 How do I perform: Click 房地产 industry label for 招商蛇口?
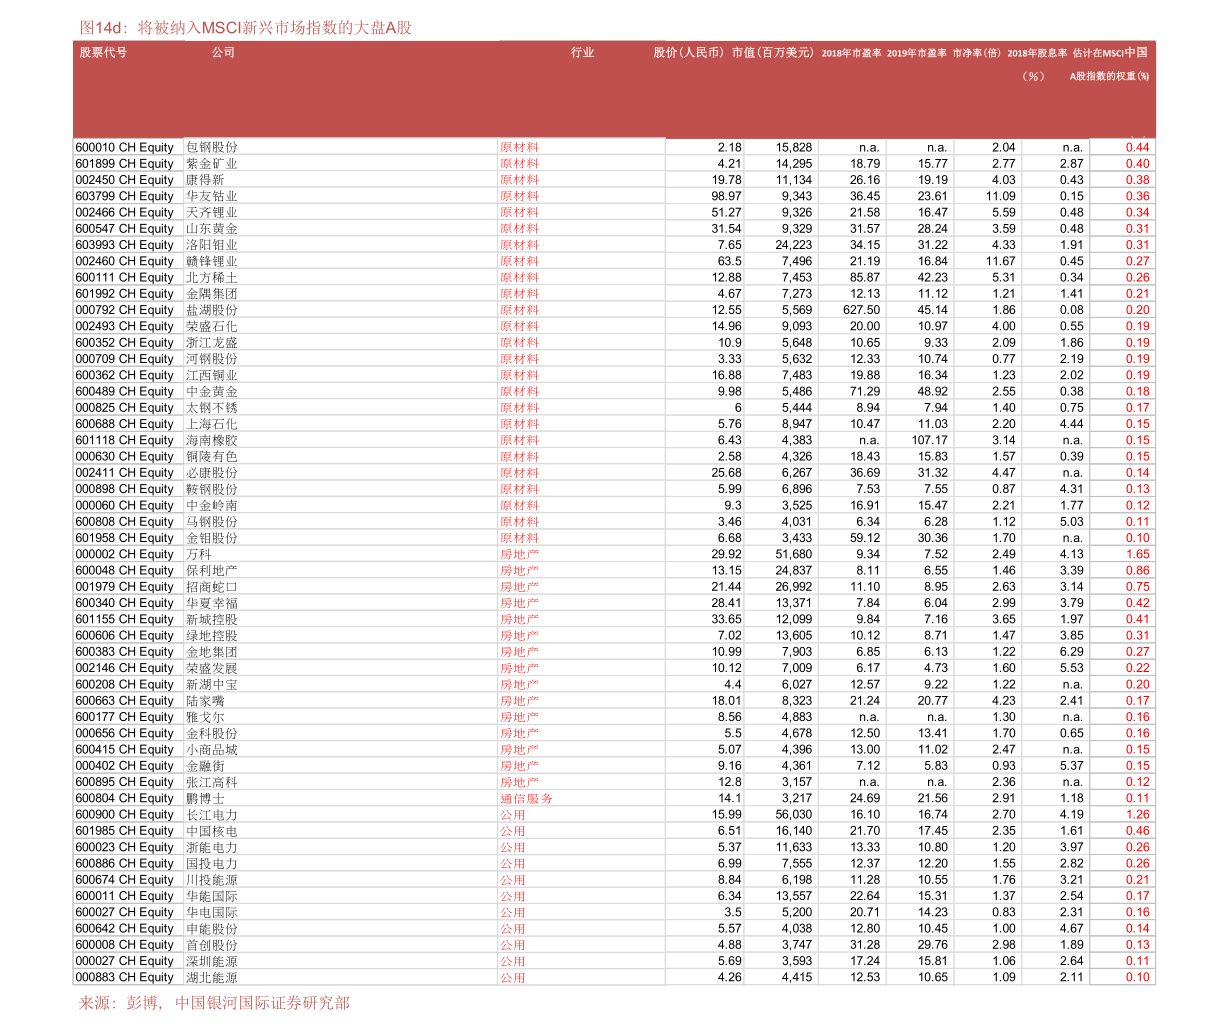[x=520, y=587]
